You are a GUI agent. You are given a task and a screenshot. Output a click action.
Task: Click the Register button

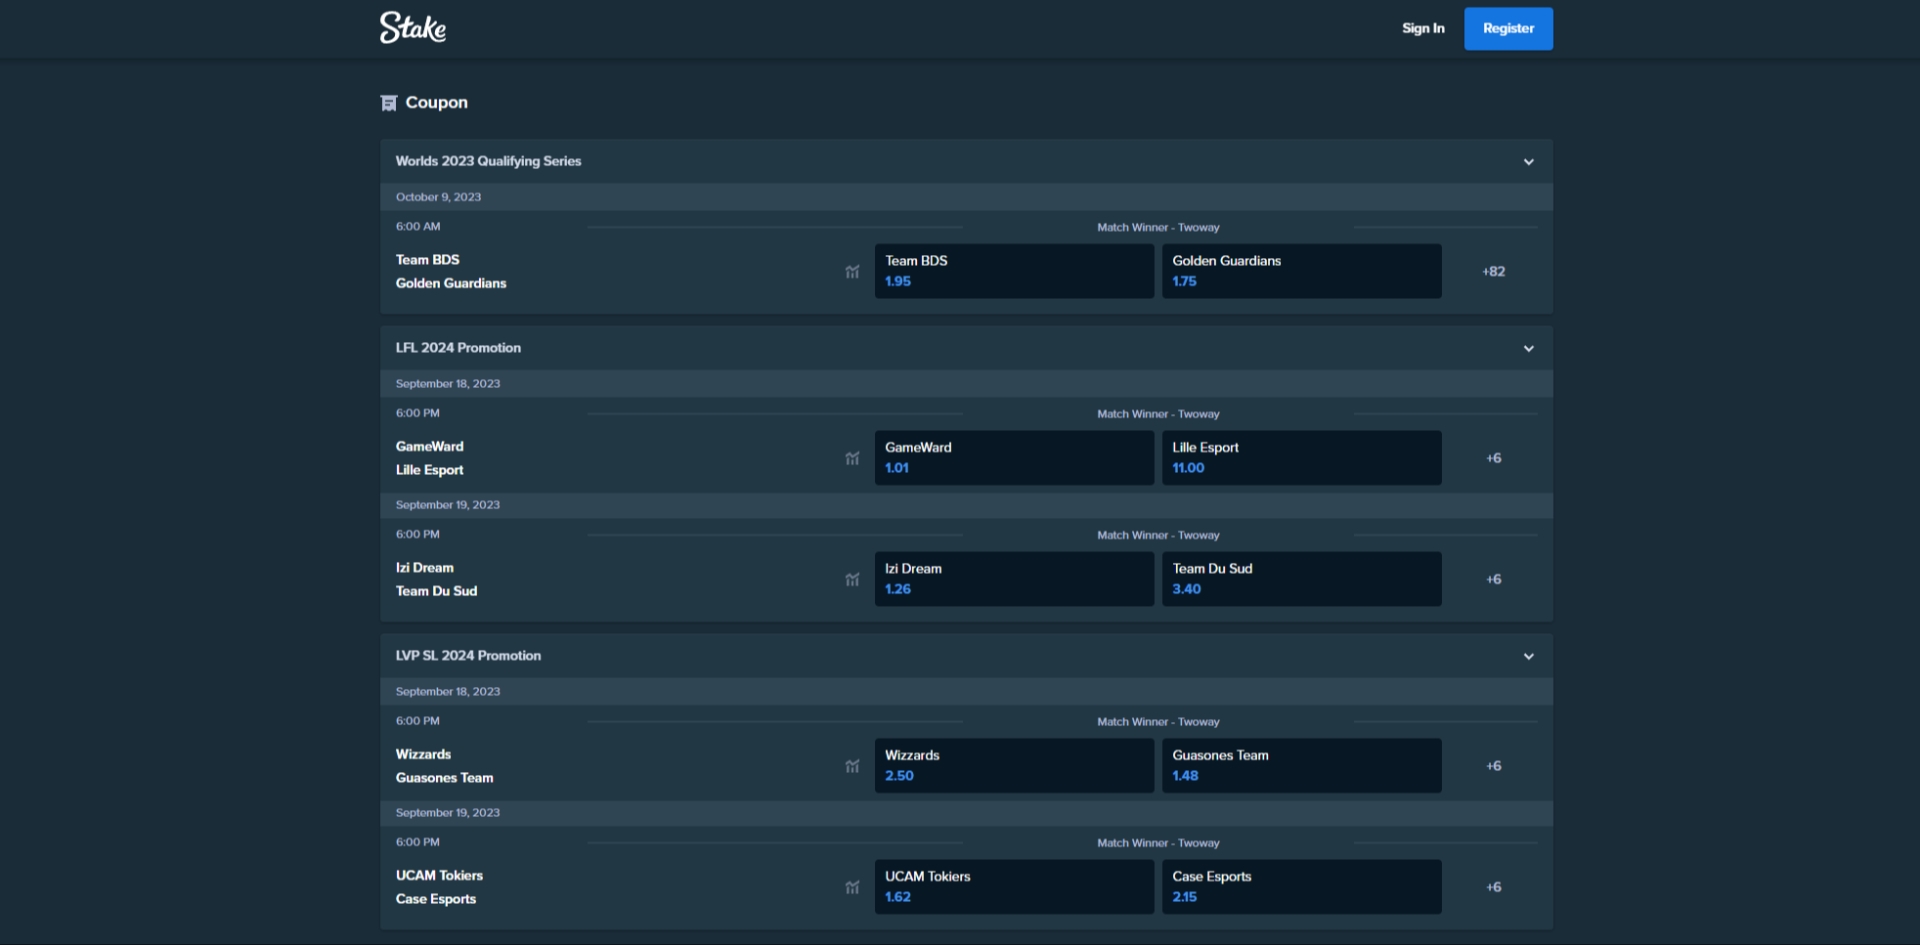[x=1508, y=28]
